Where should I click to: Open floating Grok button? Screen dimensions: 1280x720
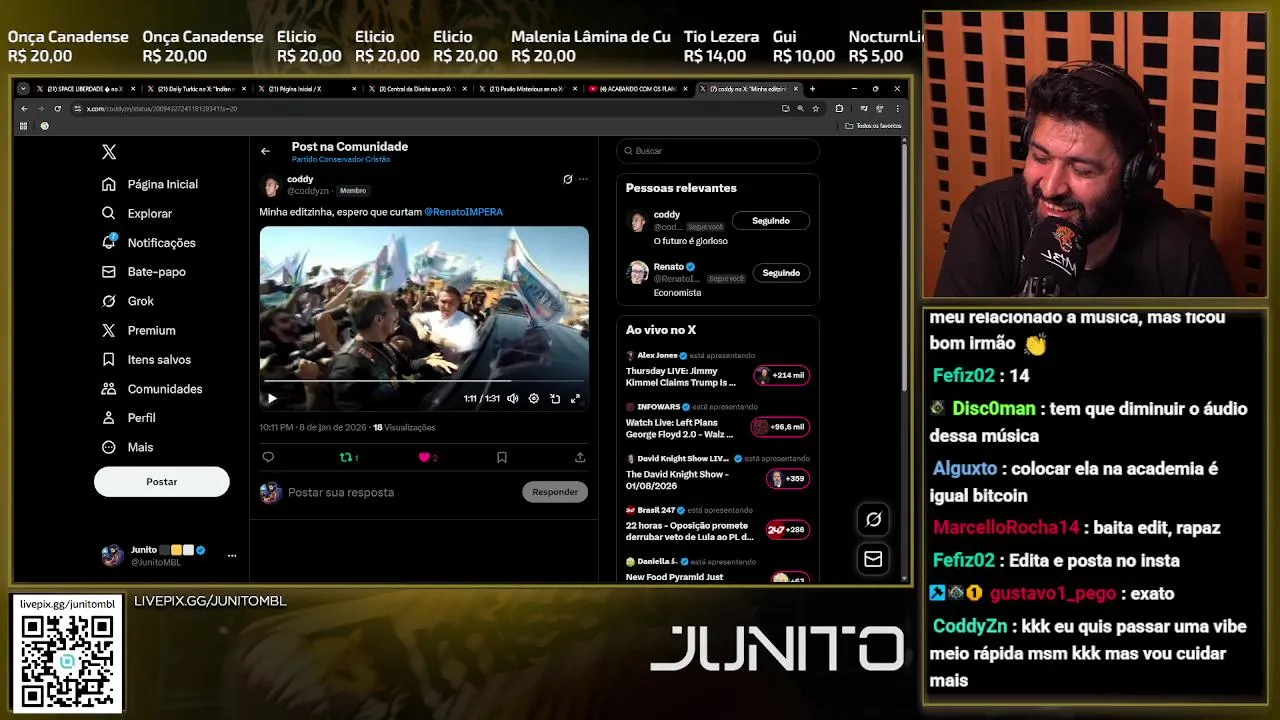[x=873, y=519]
